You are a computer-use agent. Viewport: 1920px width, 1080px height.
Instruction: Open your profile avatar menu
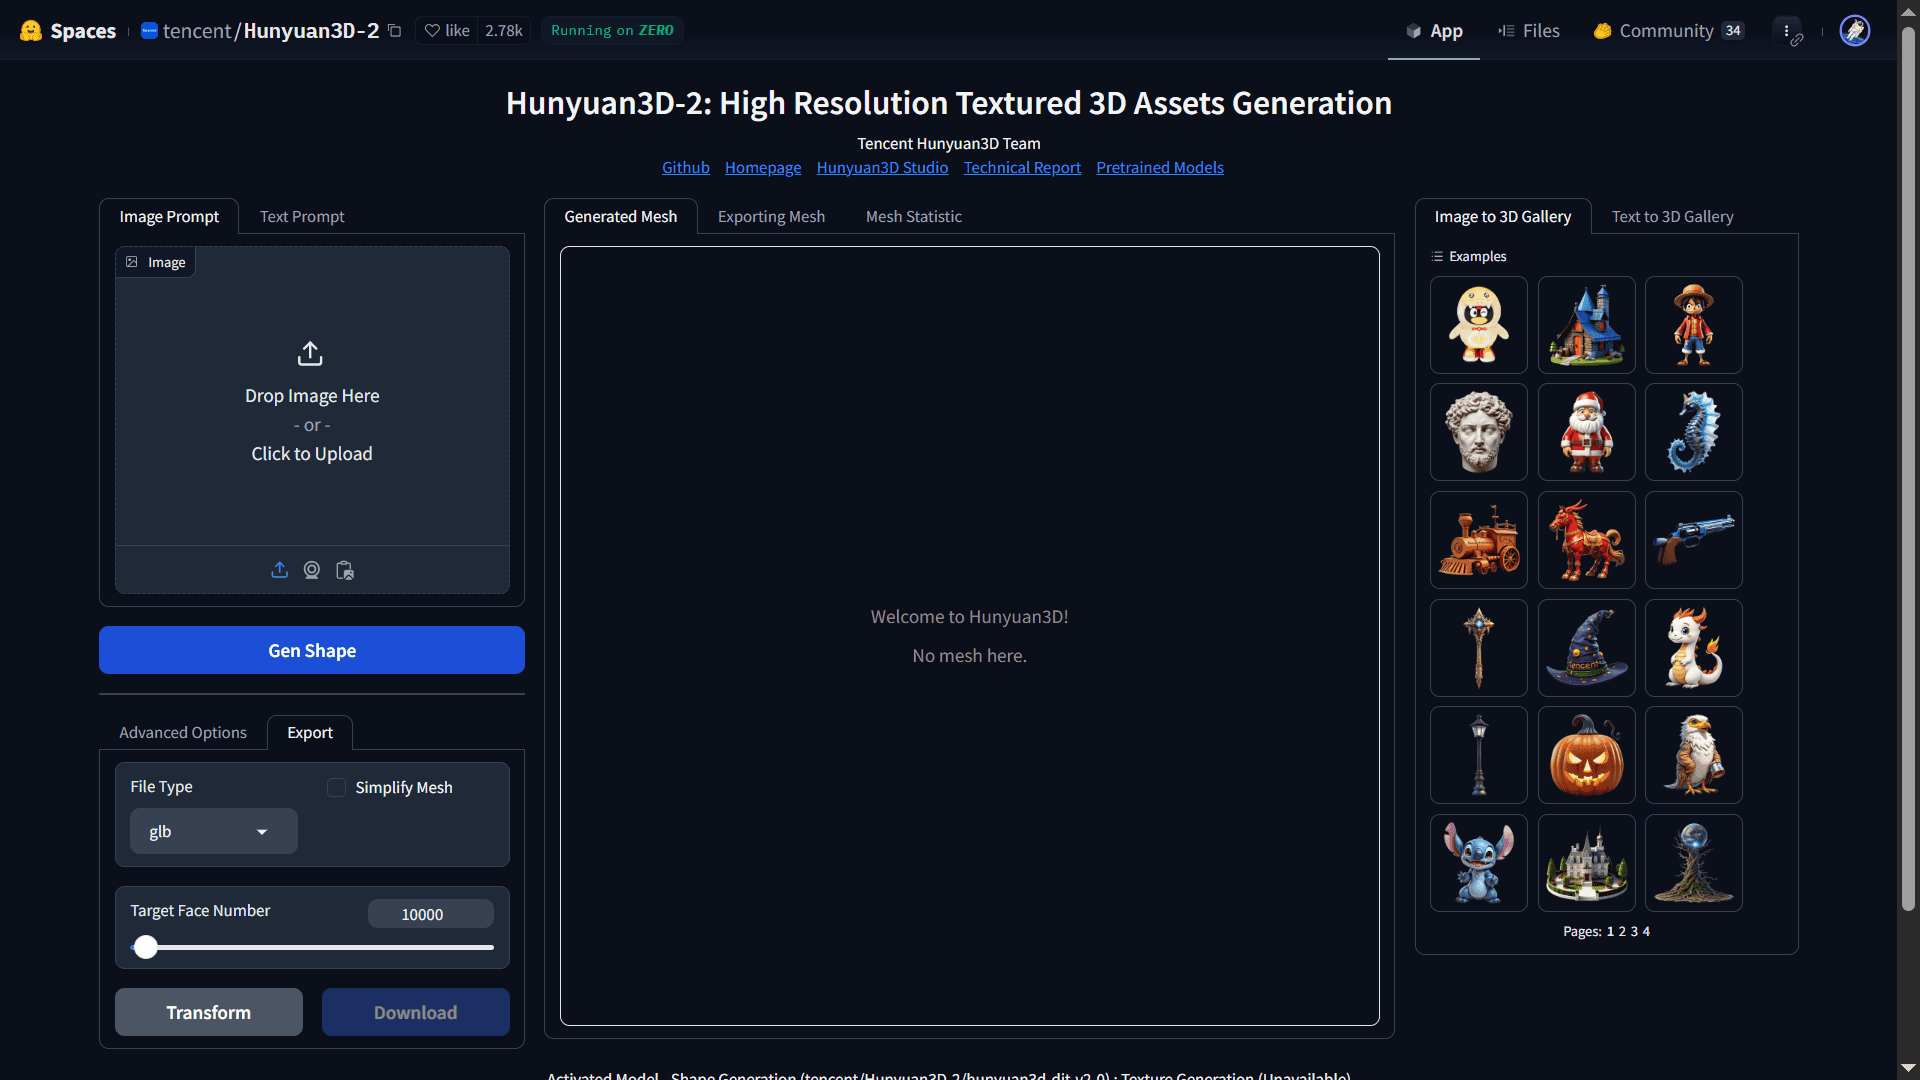pos(1855,30)
